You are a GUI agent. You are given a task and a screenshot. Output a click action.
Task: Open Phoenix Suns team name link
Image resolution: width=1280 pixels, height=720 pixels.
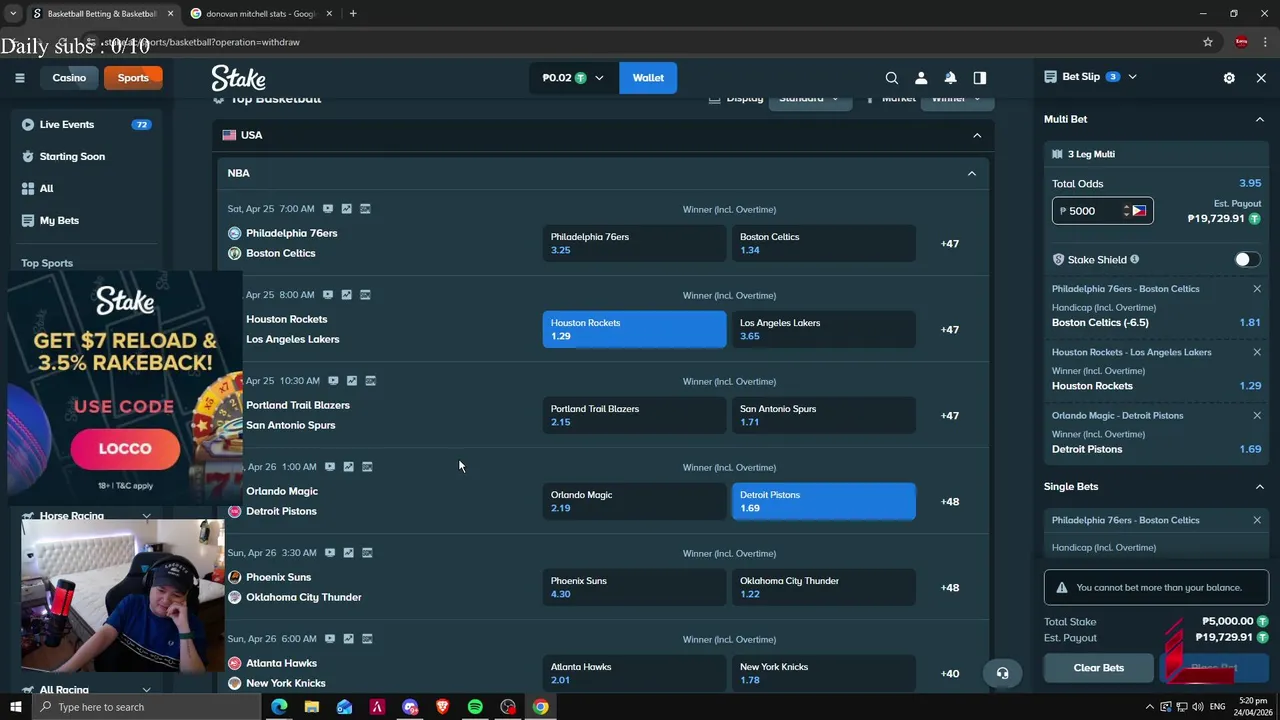[x=278, y=577]
